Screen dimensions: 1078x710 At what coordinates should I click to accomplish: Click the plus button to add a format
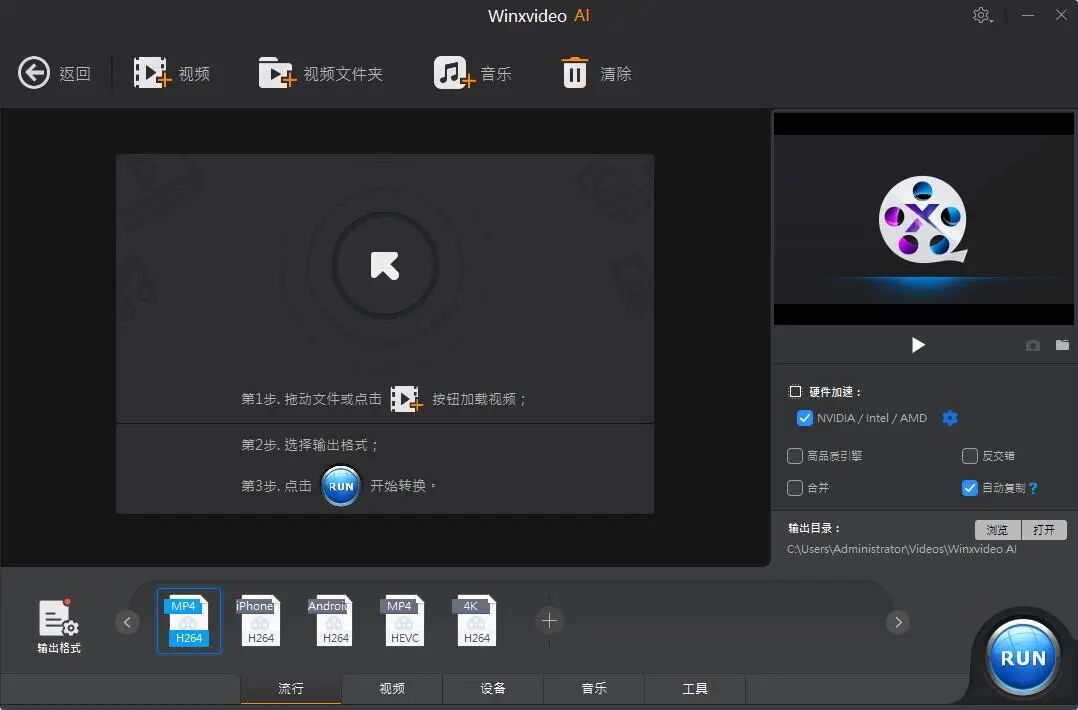coord(548,621)
